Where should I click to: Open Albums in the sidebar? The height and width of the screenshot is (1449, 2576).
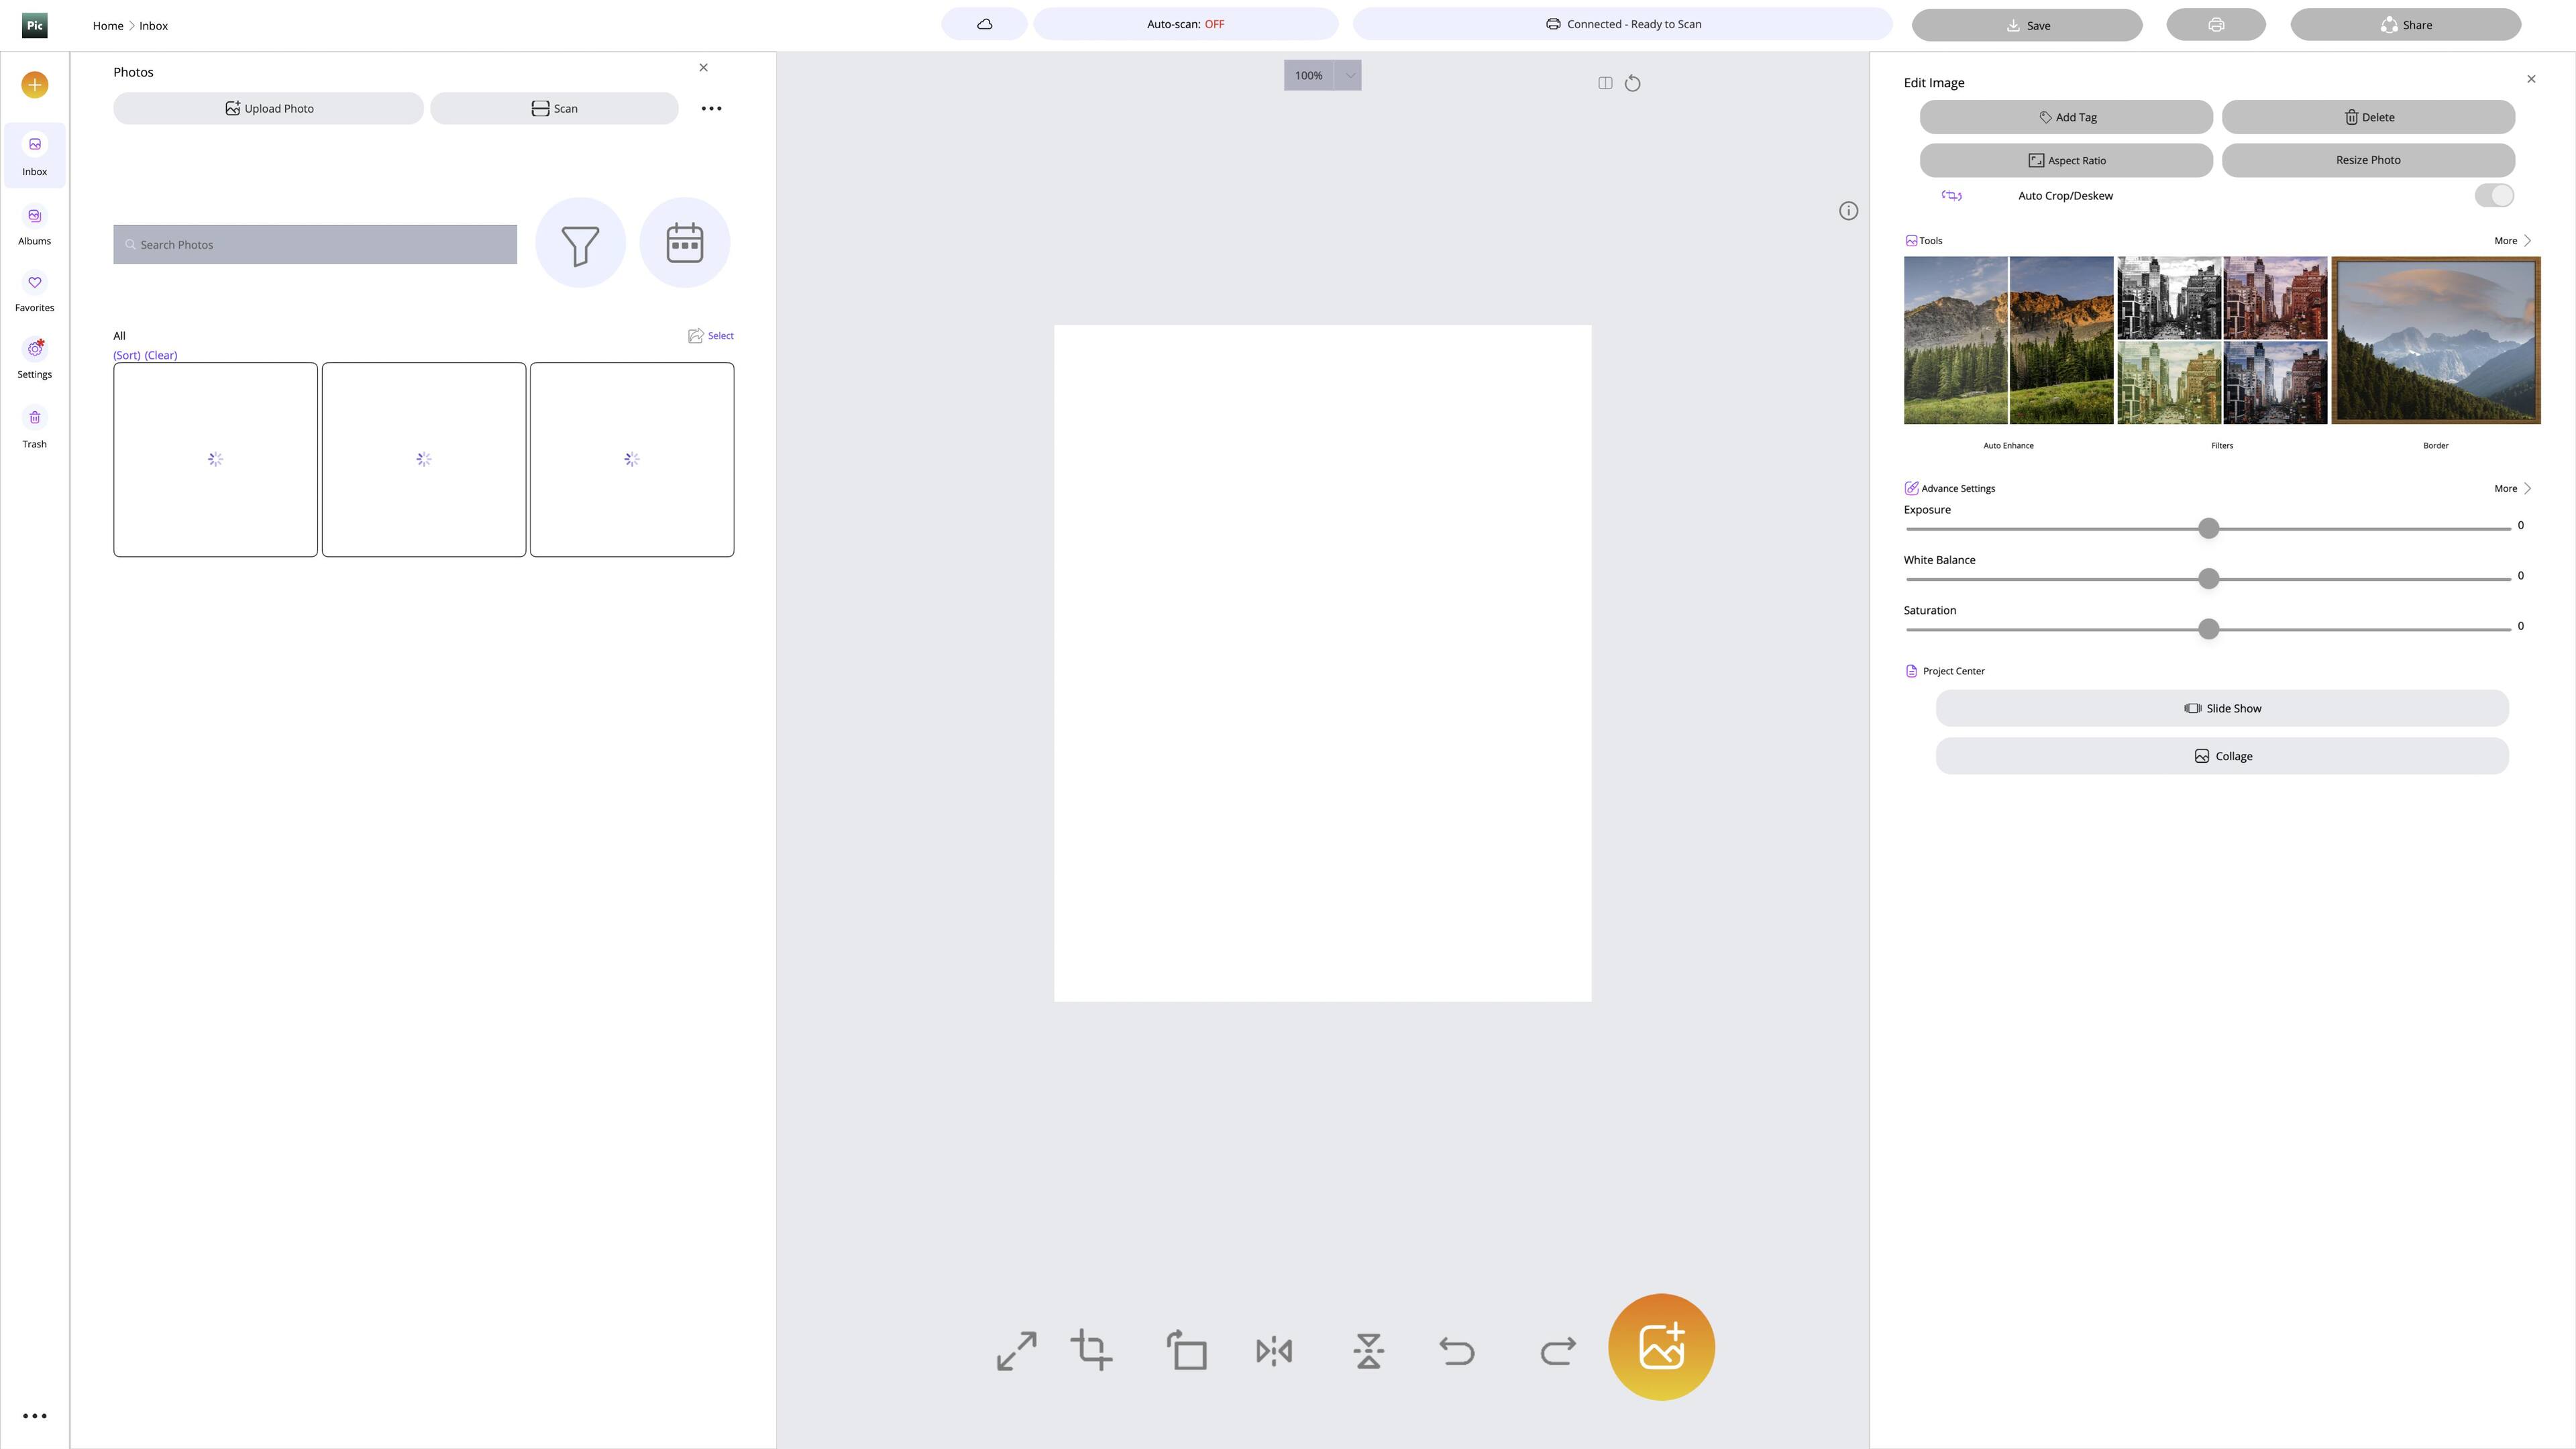[x=34, y=225]
